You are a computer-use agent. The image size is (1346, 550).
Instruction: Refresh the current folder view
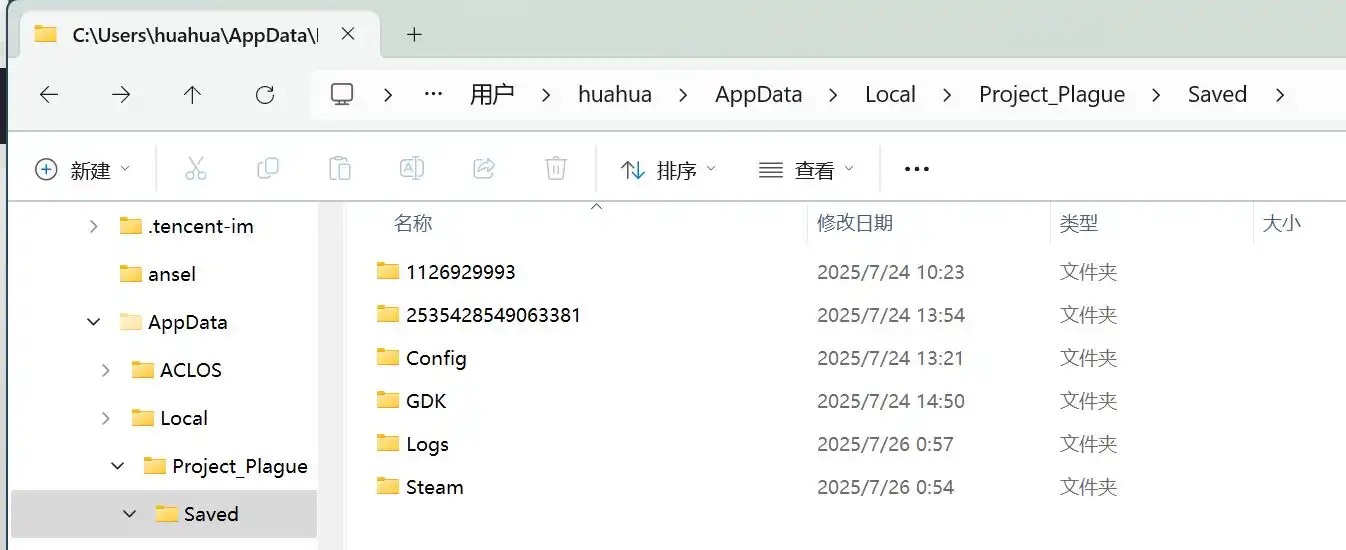pyautogui.click(x=265, y=95)
